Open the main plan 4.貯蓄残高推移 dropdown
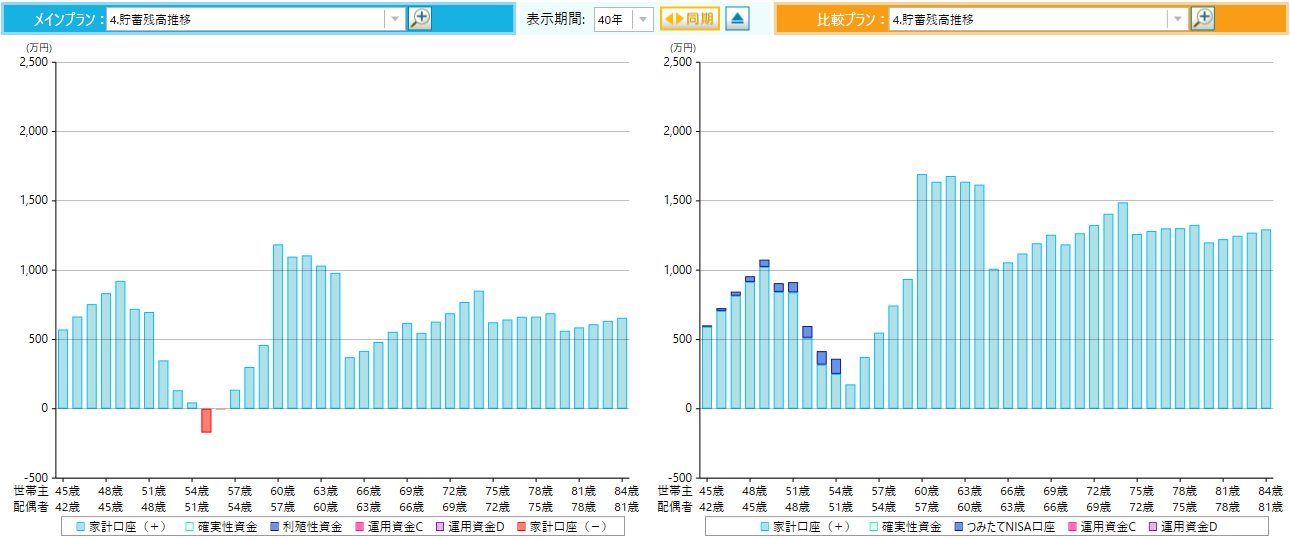The width and height of the screenshot is (1290, 538). [x=395, y=19]
